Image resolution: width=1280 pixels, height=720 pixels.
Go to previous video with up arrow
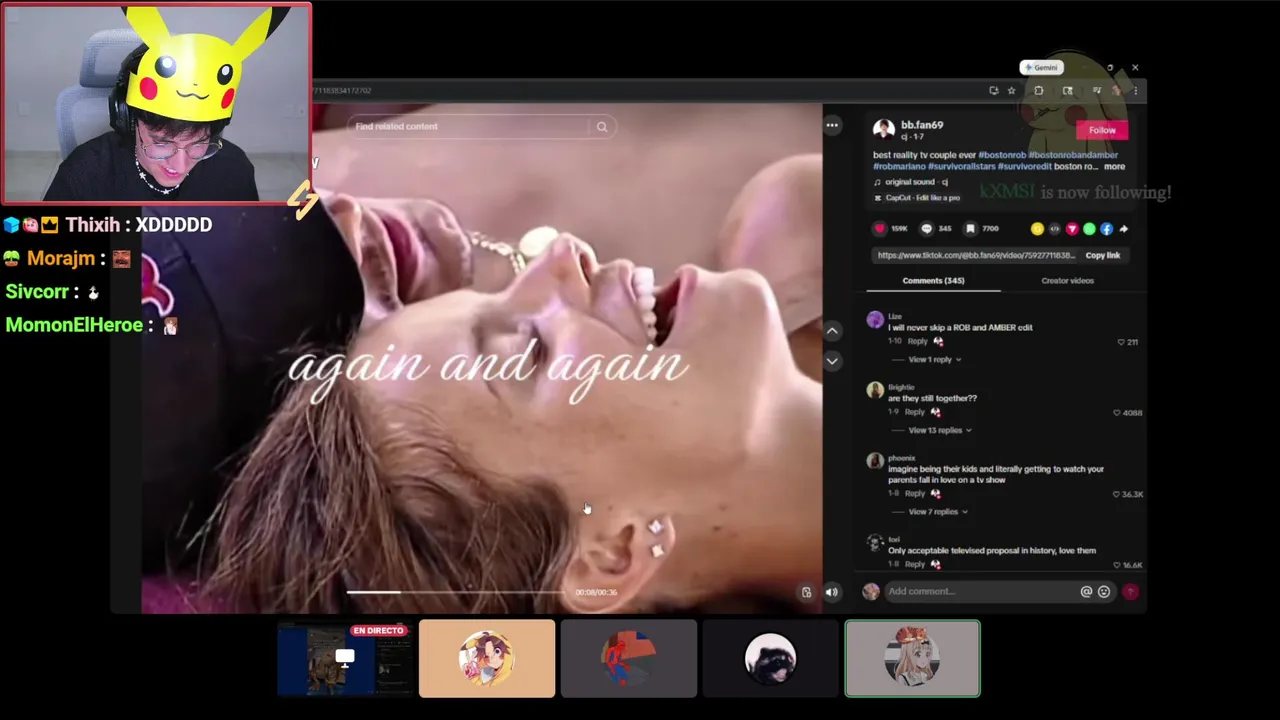point(832,330)
